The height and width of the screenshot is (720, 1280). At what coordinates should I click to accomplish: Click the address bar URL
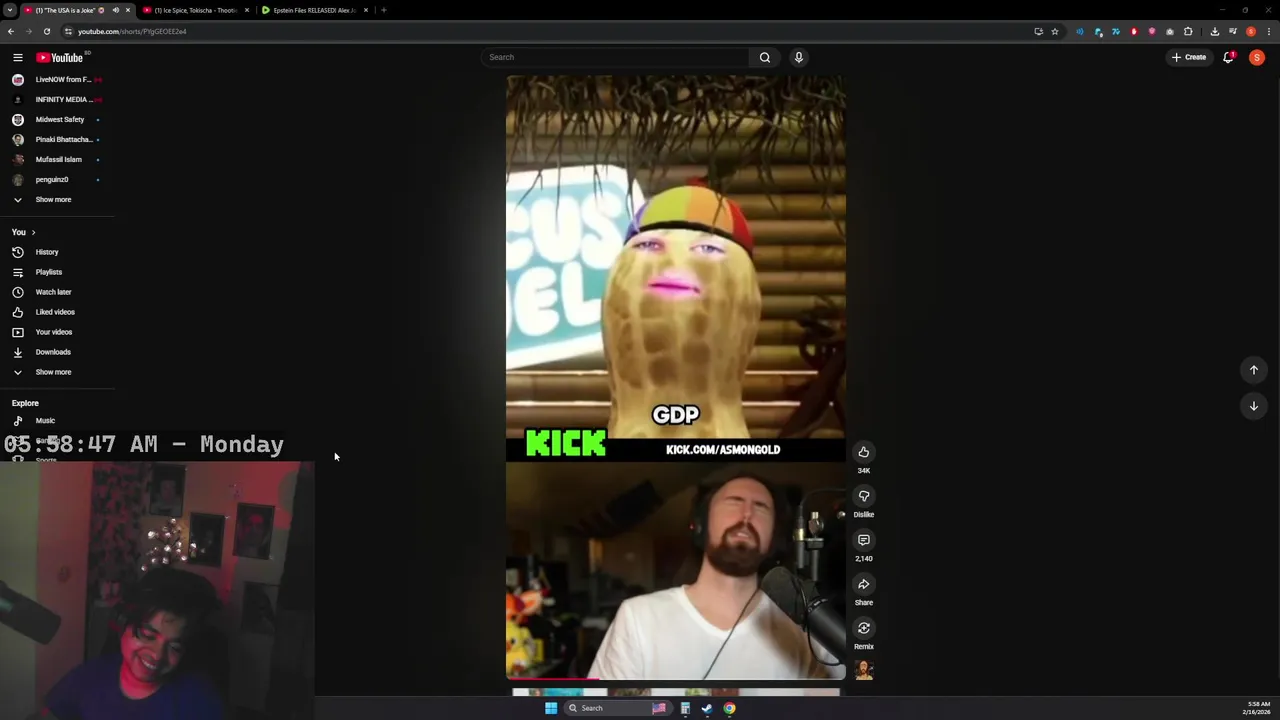click(x=132, y=31)
